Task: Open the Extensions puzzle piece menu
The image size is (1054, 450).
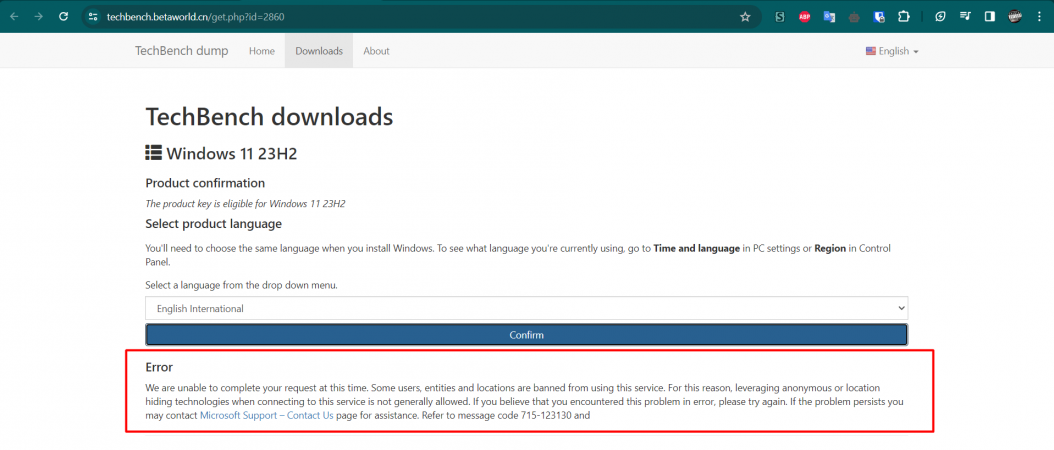Action: (903, 17)
